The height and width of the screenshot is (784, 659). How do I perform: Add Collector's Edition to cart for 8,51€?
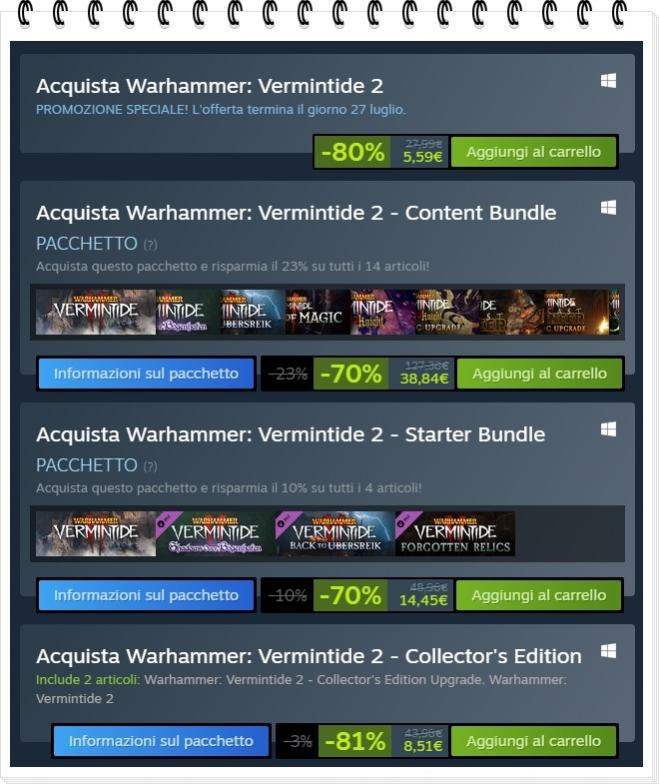(x=534, y=740)
